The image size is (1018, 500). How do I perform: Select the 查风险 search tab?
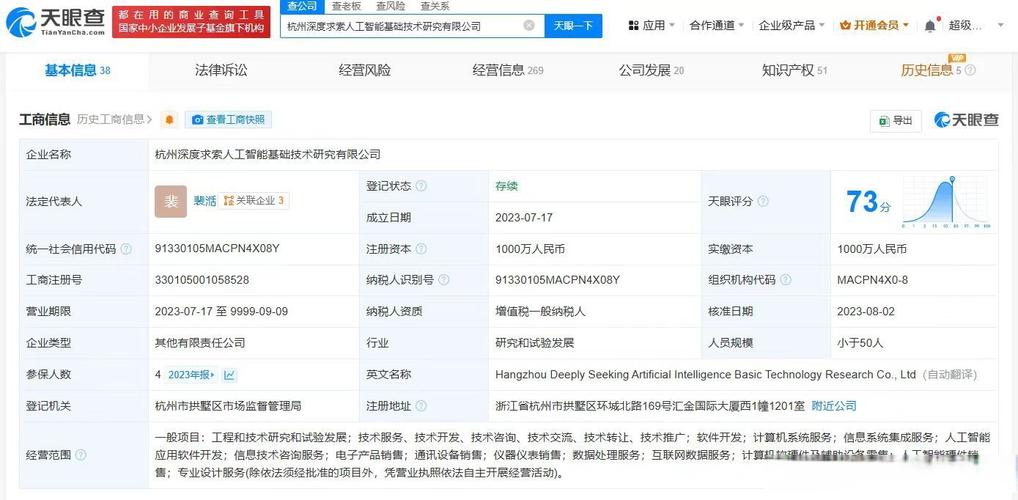[390, 6]
